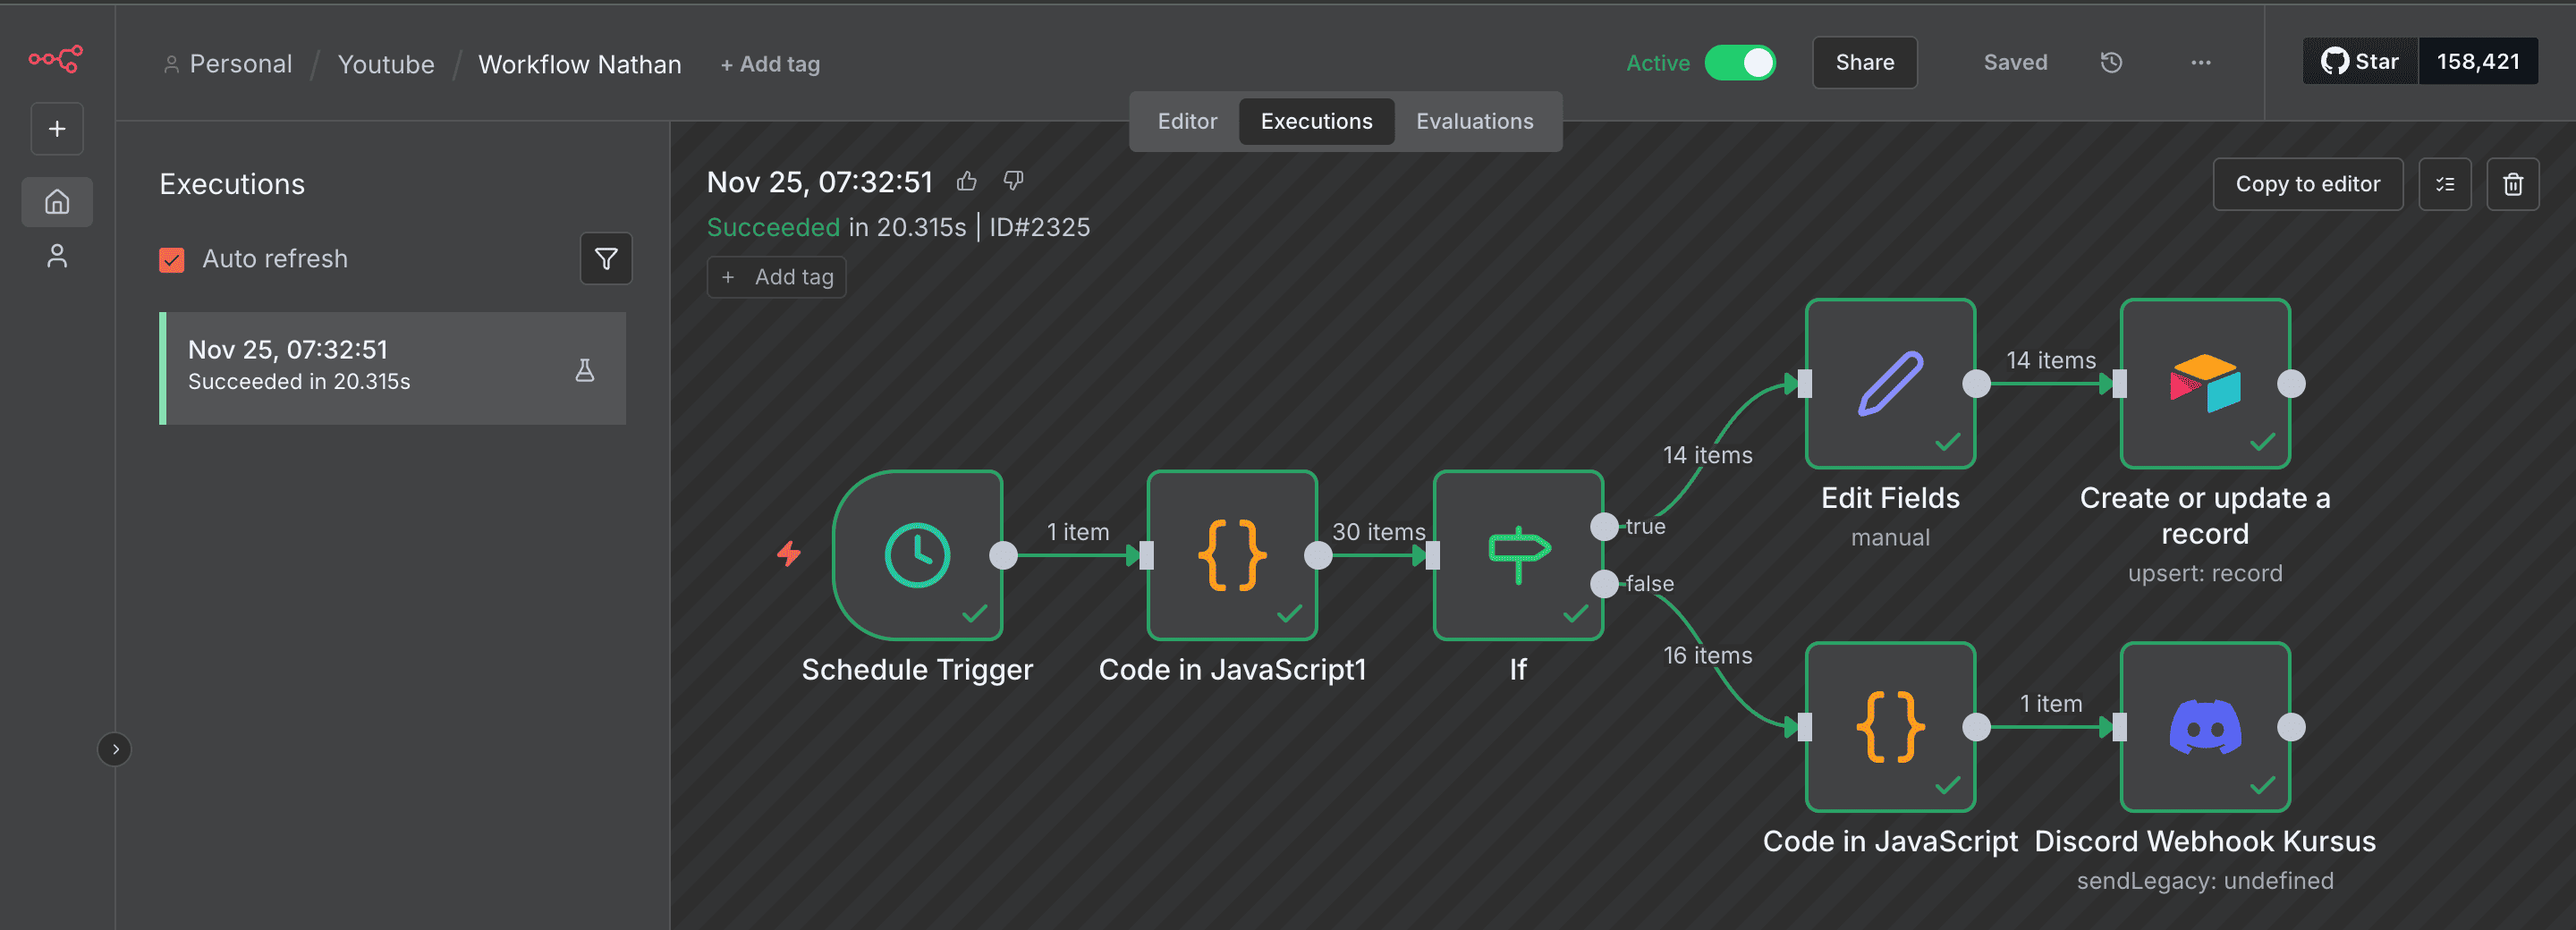Click the '30 items' connection label
Screen dimensions: 2576x930
(x=1378, y=532)
